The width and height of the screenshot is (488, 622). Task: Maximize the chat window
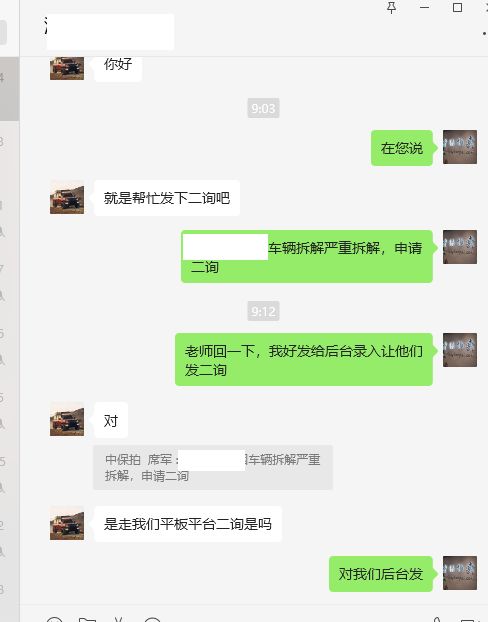(x=457, y=7)
